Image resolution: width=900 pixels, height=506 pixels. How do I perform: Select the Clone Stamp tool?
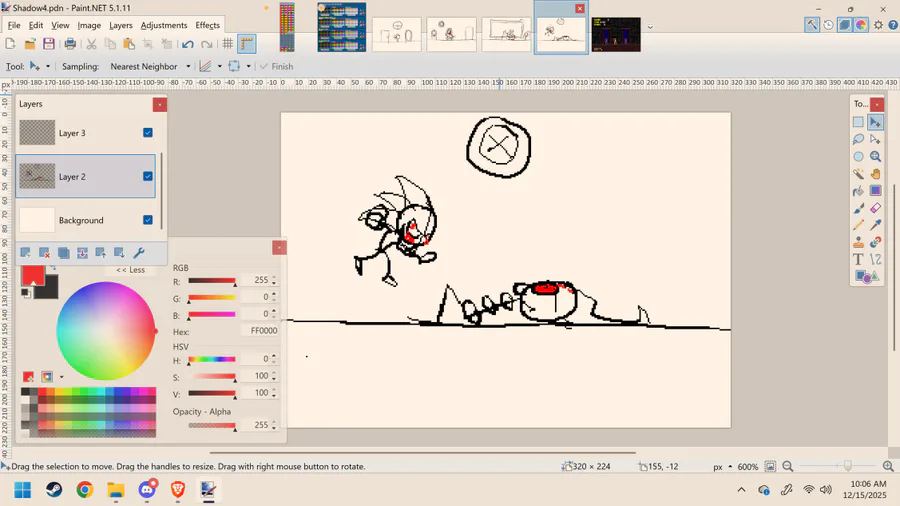pyautogui.click(x=858, y=242)
